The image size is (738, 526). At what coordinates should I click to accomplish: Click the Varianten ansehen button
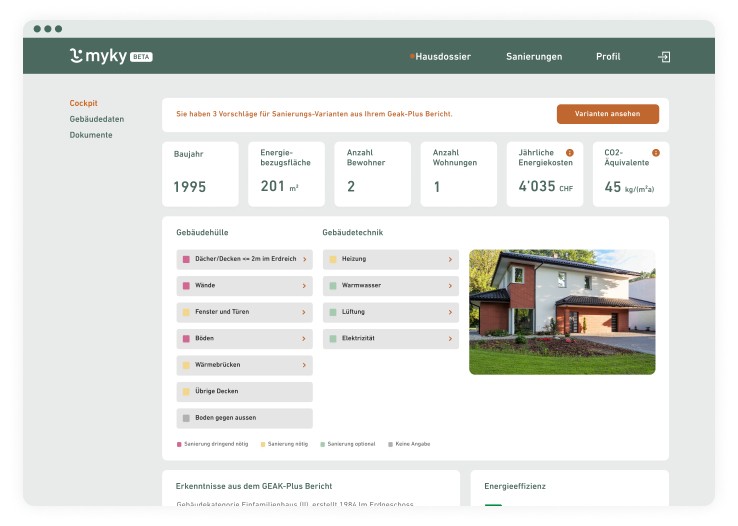pyautogui.click(x=608, y=114)
